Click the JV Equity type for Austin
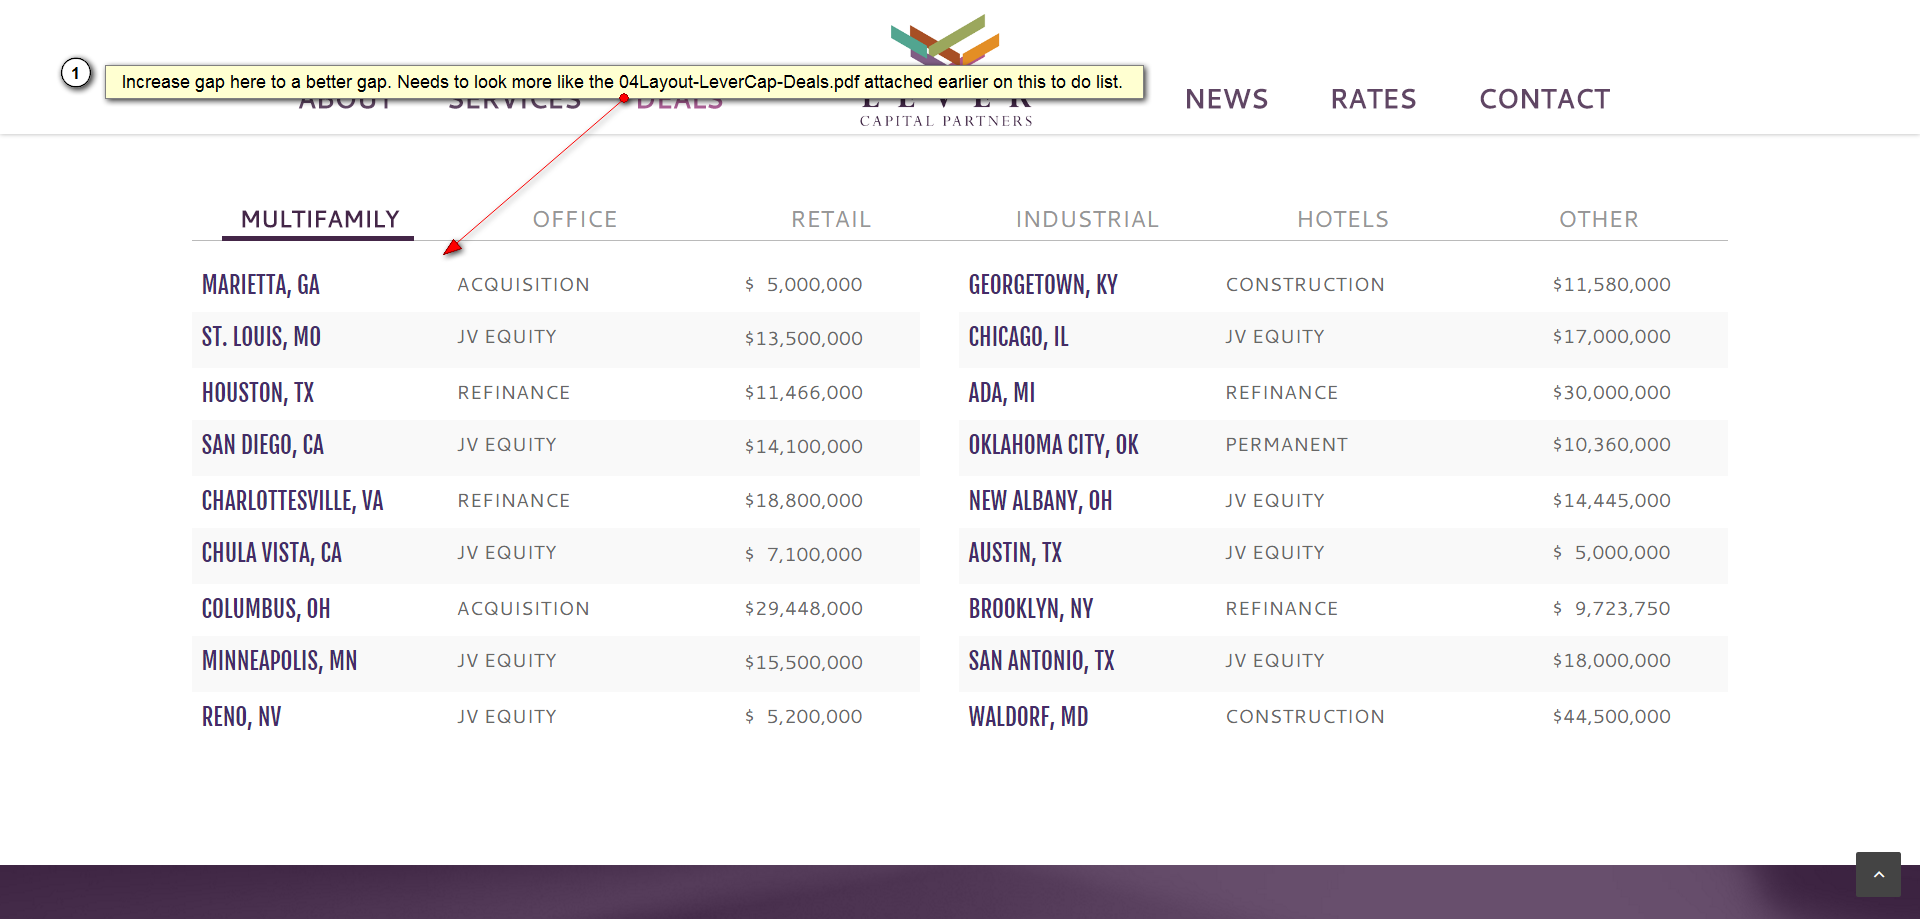 pos(1275,553)
